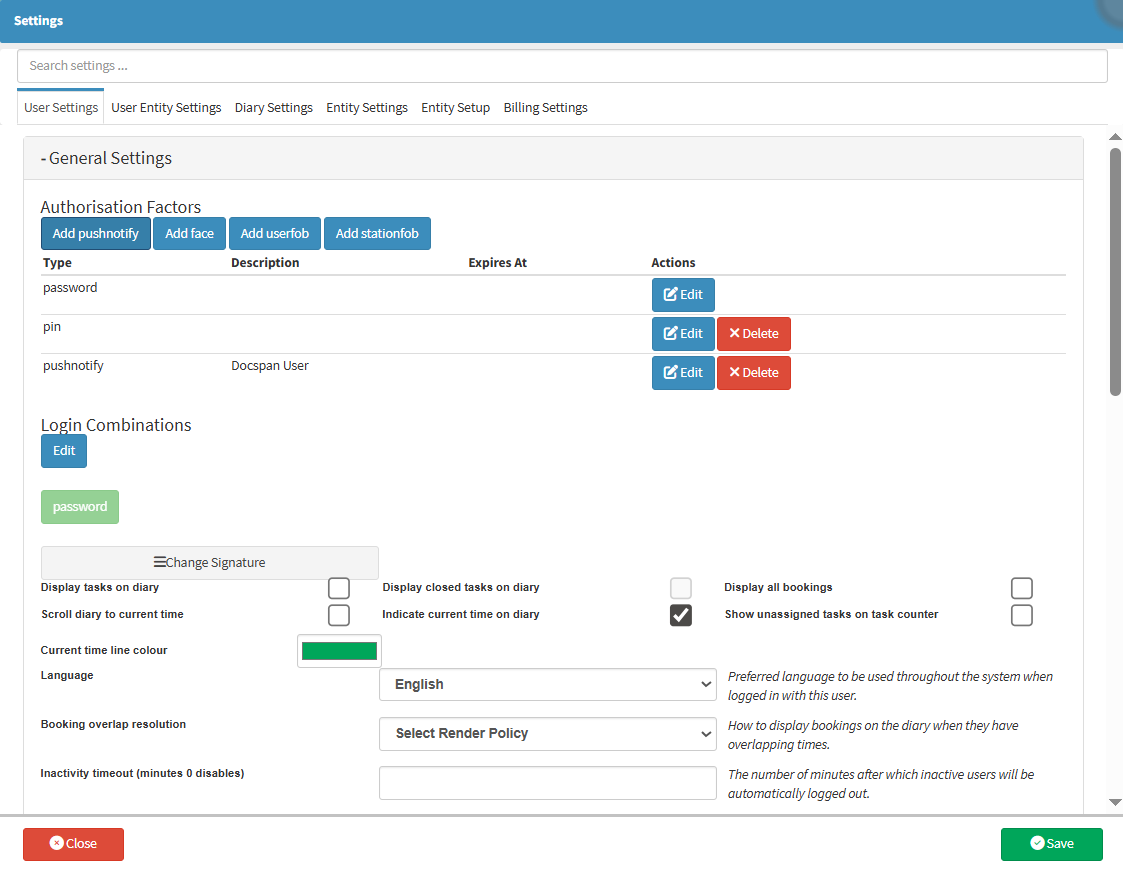Expand Select Render Policy dropdown
Image resolution: width=1123 pixels, height=873 pixels.
click(547, 734)
